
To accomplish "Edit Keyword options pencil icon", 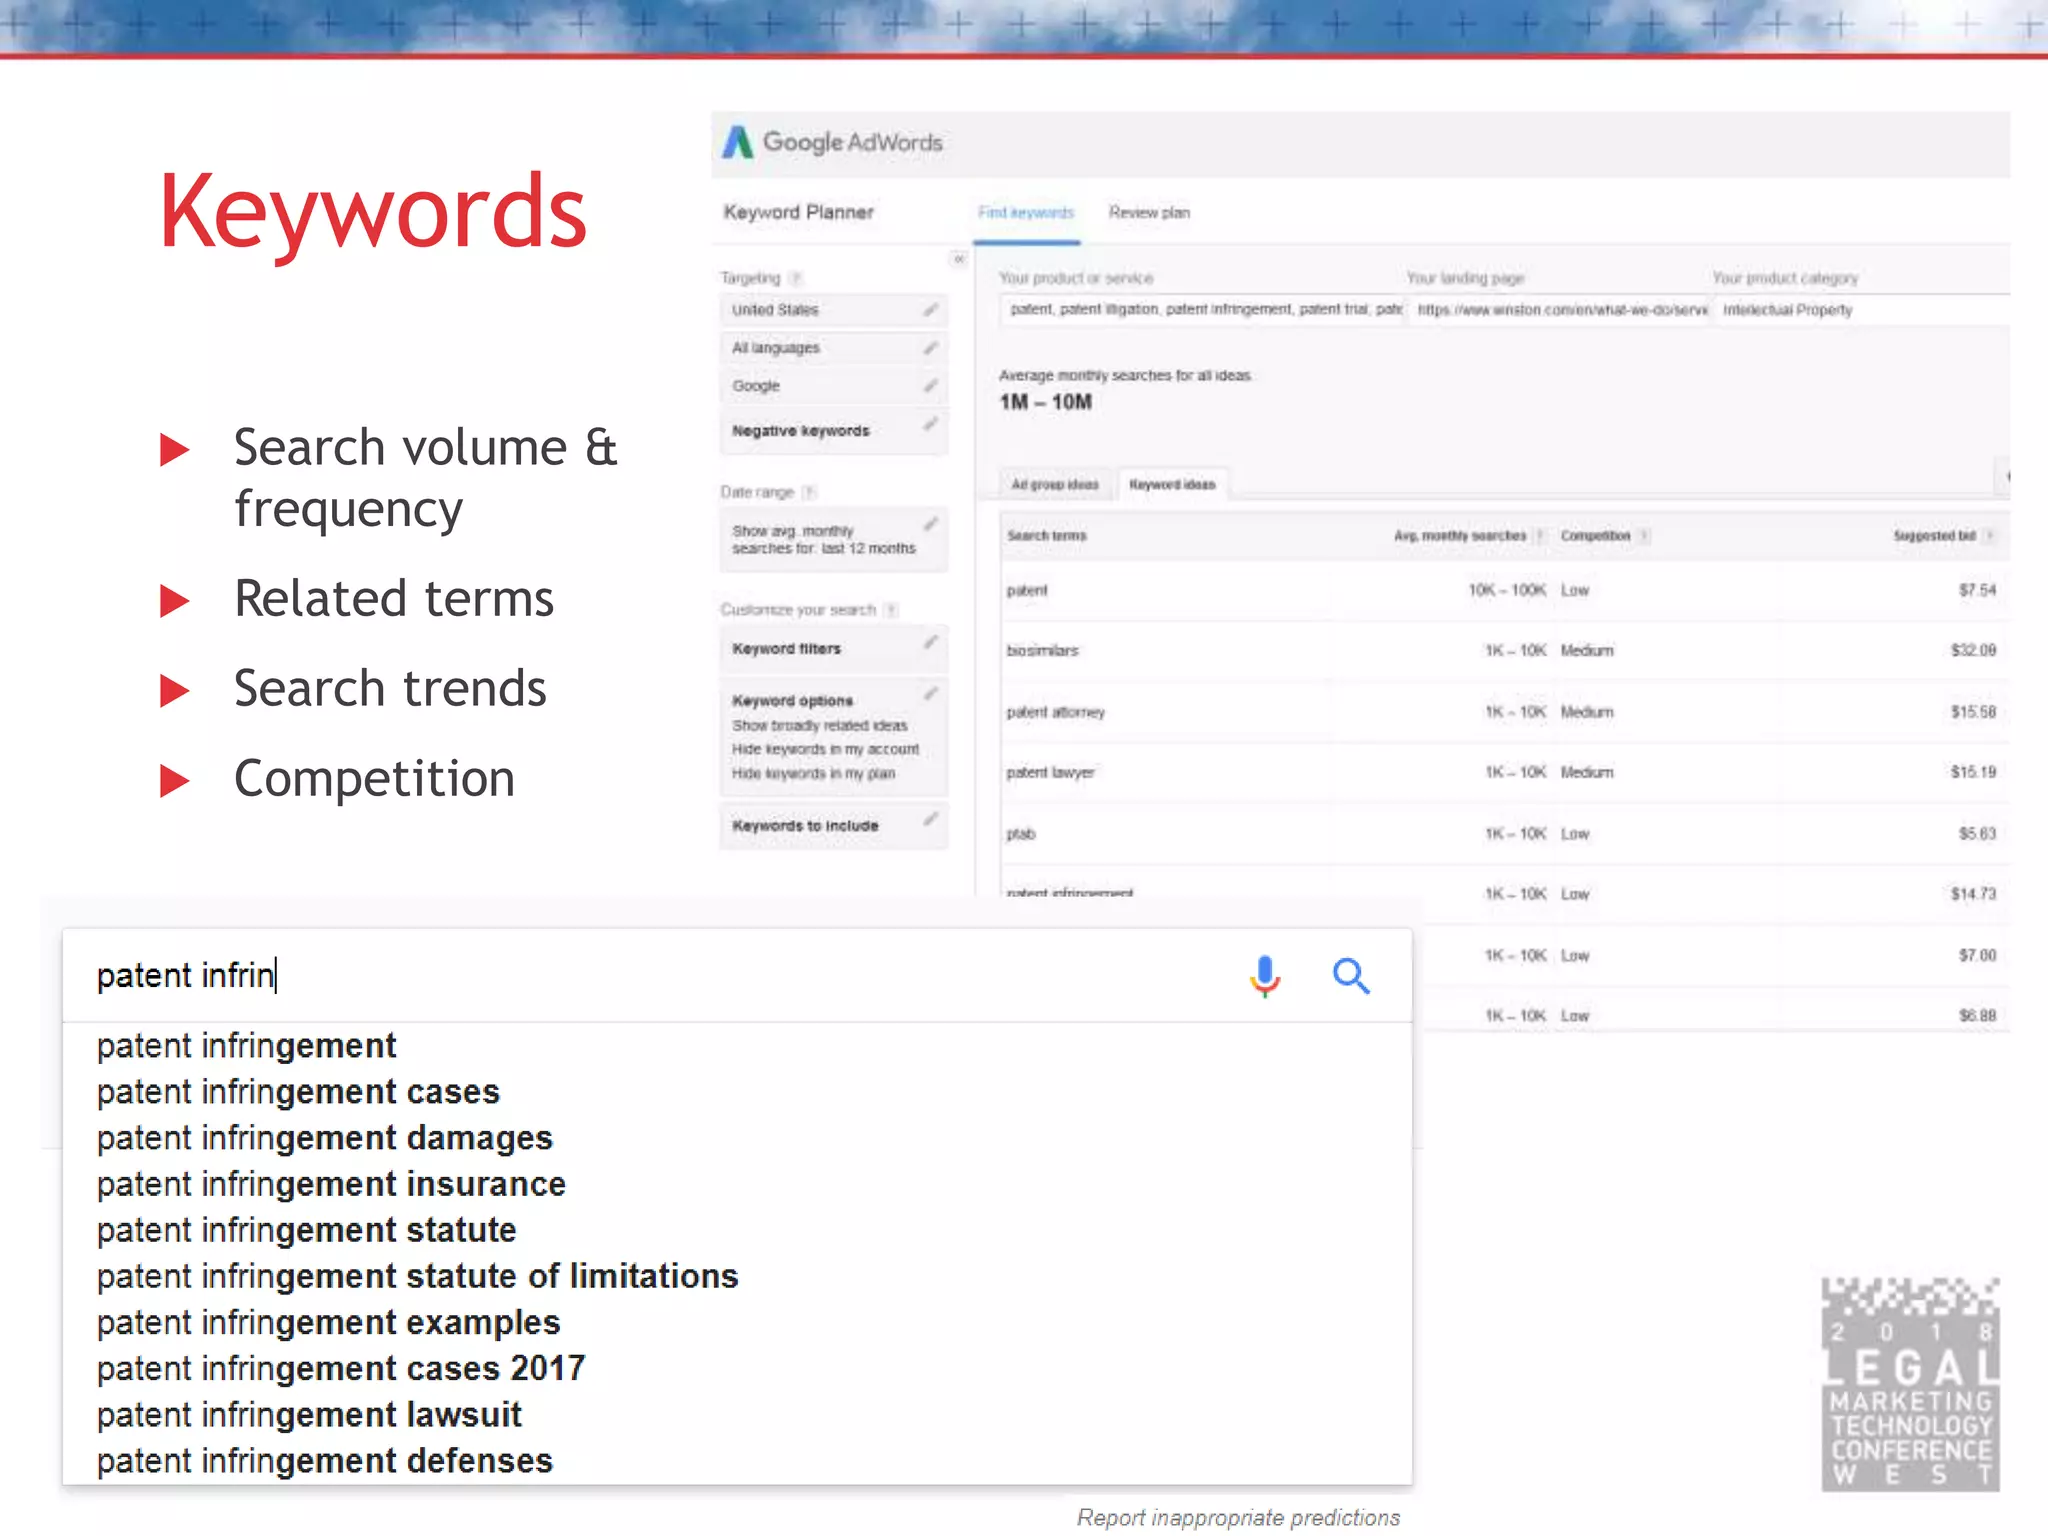I will pos(930,693).
